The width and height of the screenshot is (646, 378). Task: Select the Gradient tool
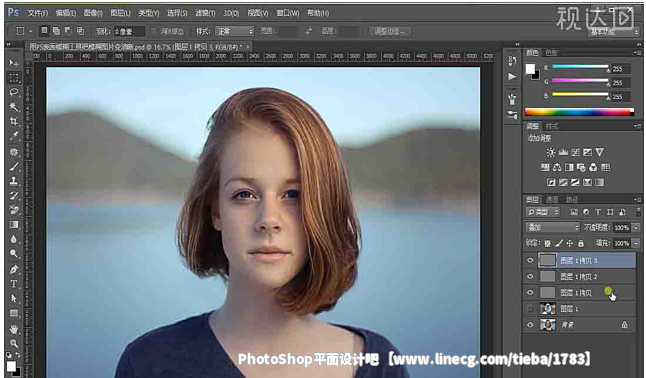pyautogui.click(x=14, y=225)
